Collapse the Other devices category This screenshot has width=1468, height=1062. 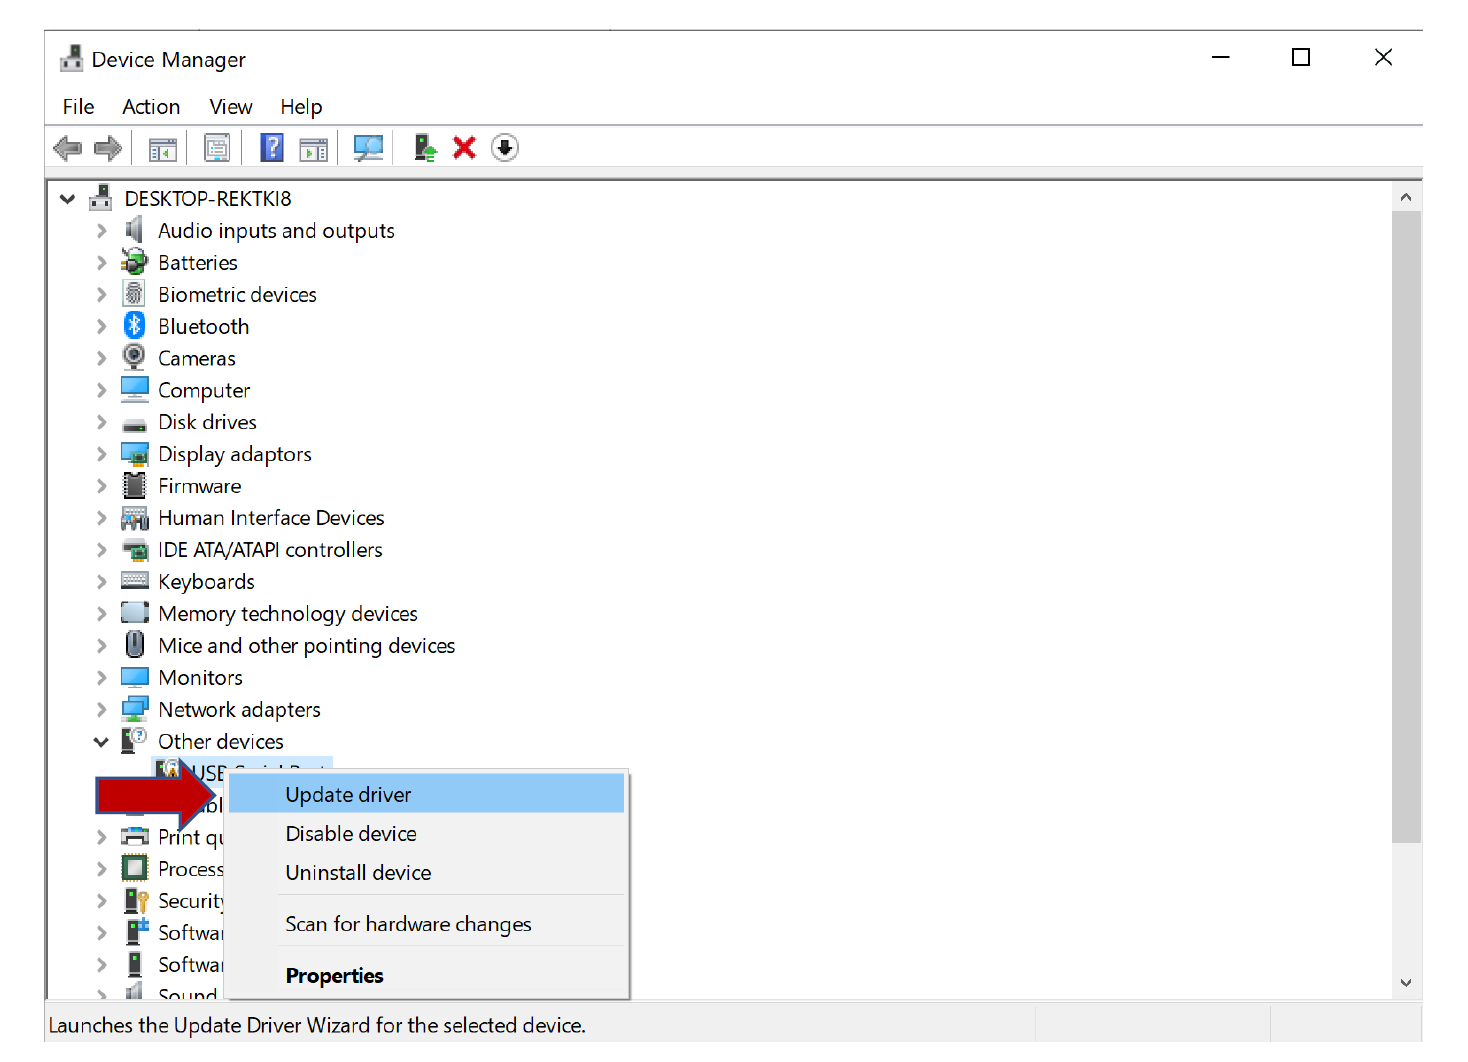(101, 742)
